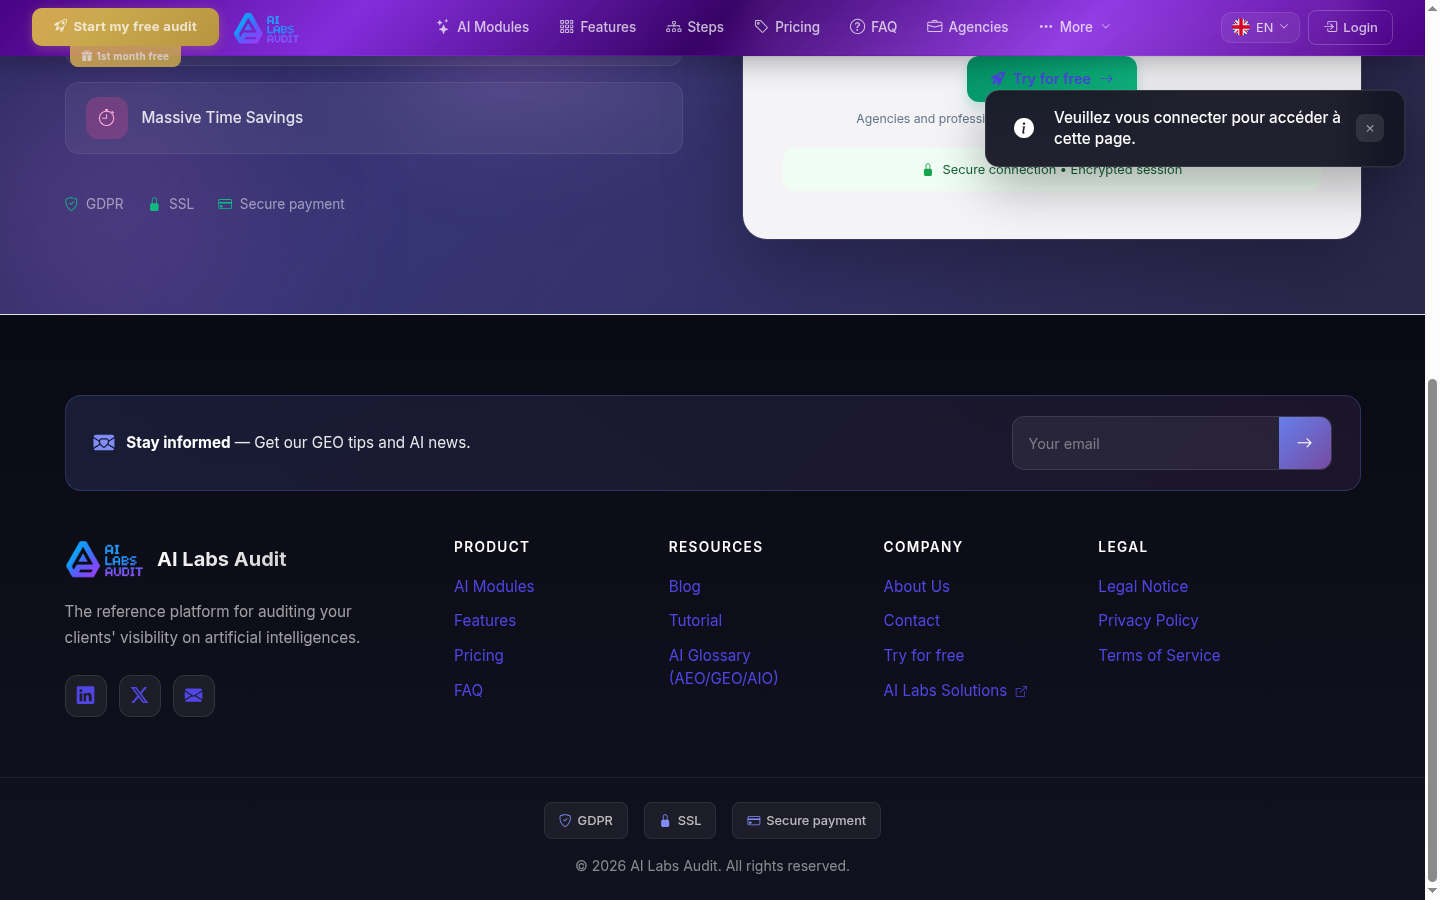Click the Login button
1440x900 pixels.
click(1350, 27)
